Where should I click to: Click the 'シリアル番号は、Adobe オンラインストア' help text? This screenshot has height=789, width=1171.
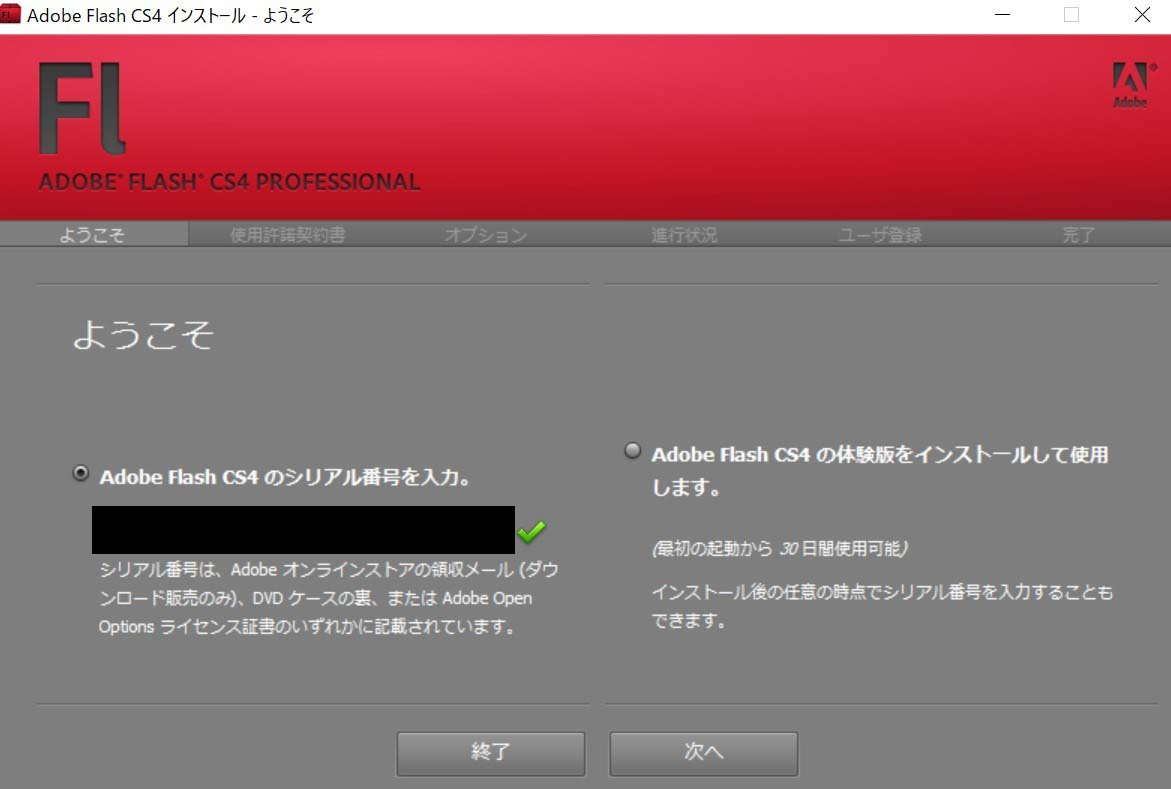(x=329, y=598)
